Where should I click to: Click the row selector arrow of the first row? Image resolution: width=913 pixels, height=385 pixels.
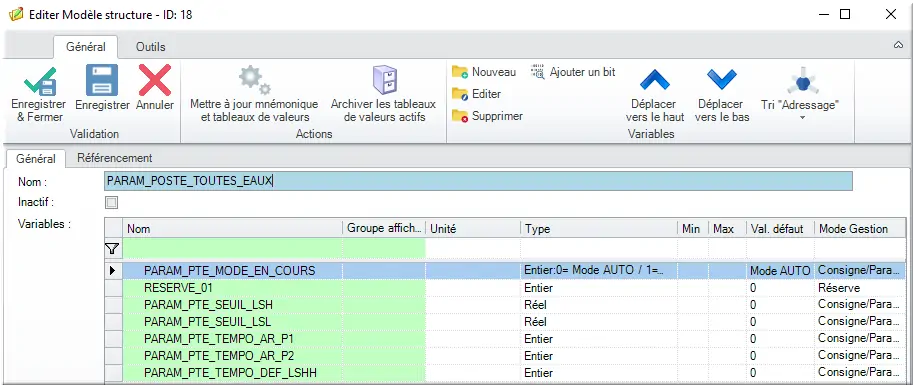(113, 270)
